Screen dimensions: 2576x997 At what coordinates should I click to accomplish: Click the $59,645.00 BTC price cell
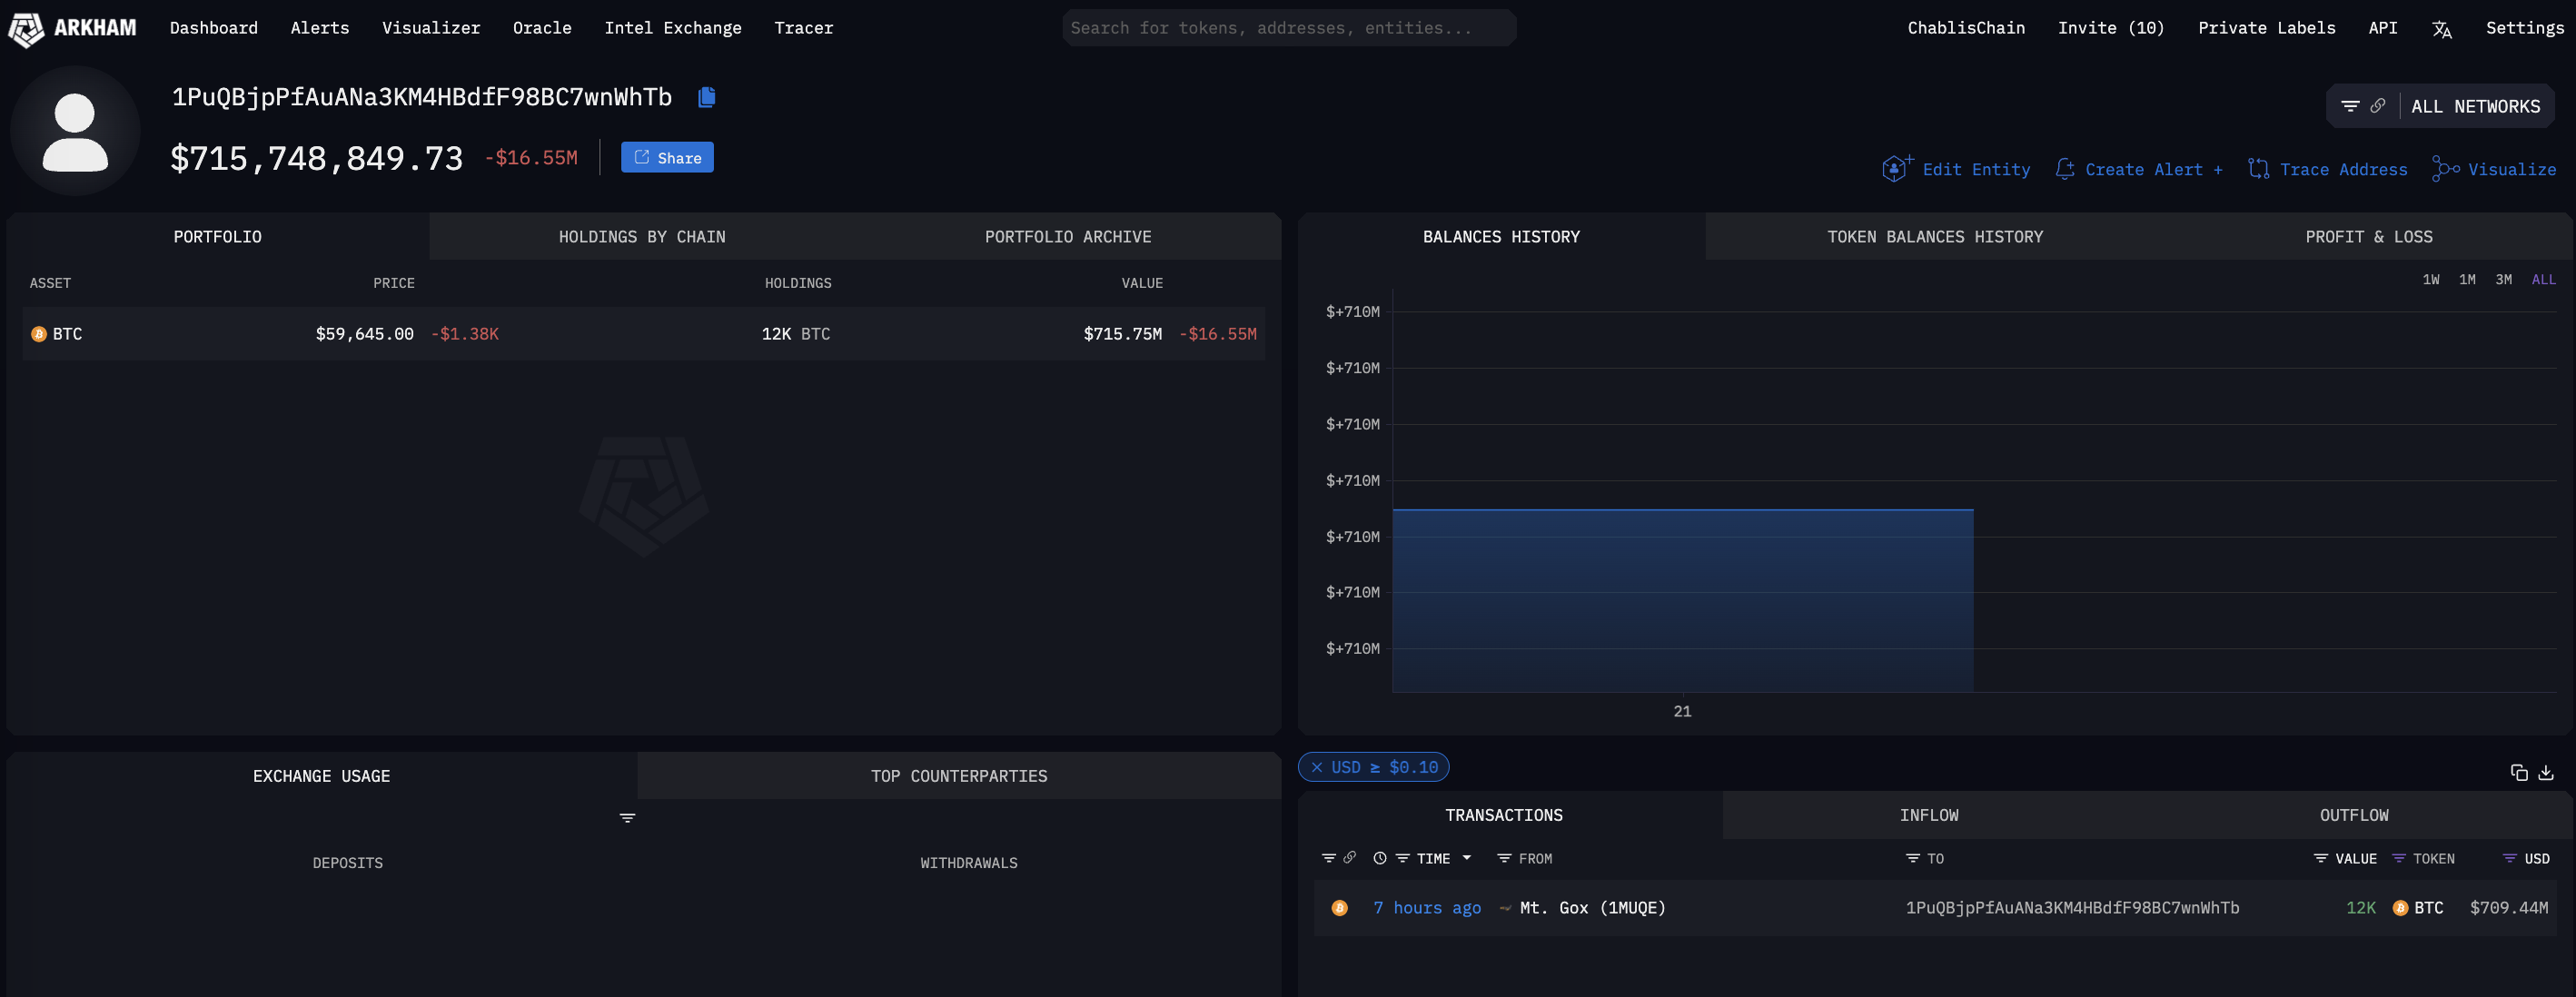click(x=364, y=334)
